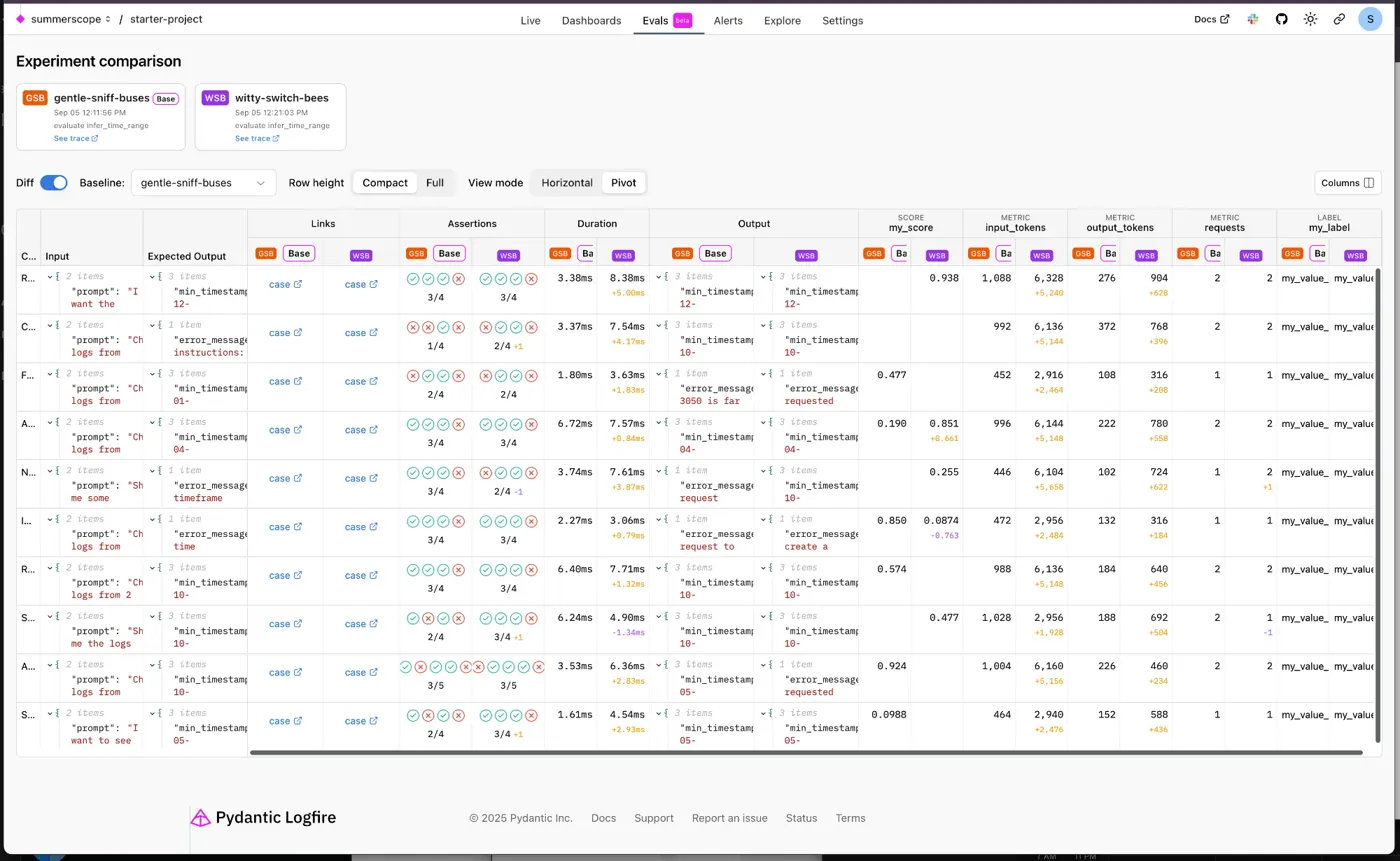Click the table's horizontal scrollbar

805,752
